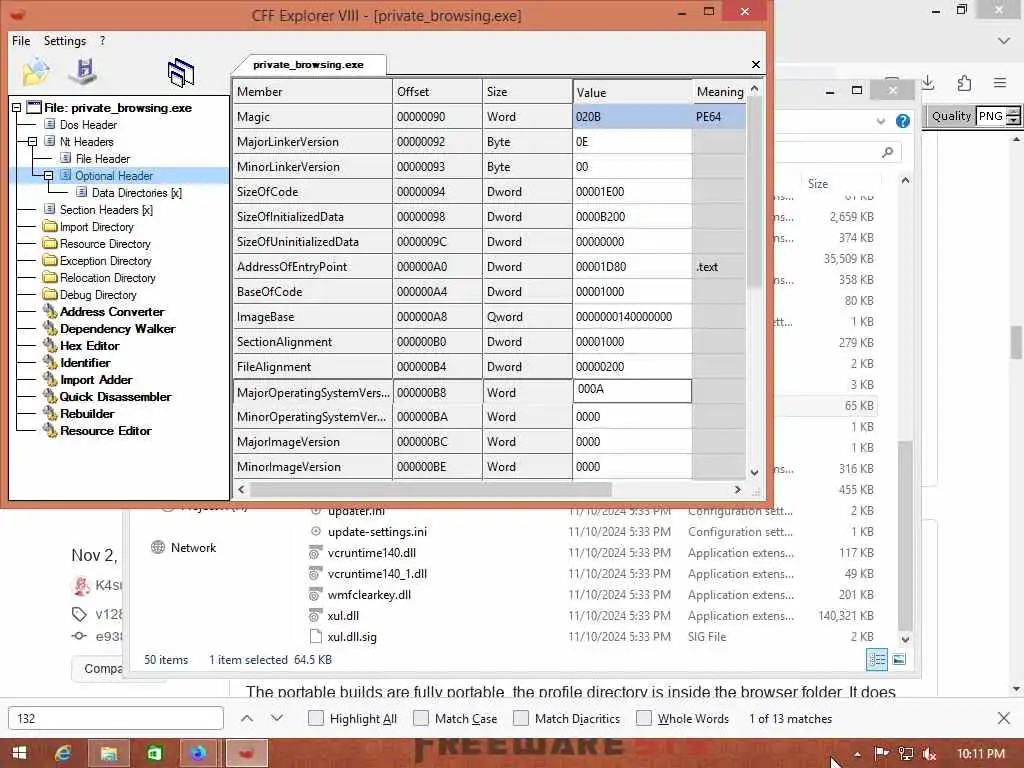Screen dimensions: 1024x768
Task: Sort by the Member column header
Action: coord(313,91)
